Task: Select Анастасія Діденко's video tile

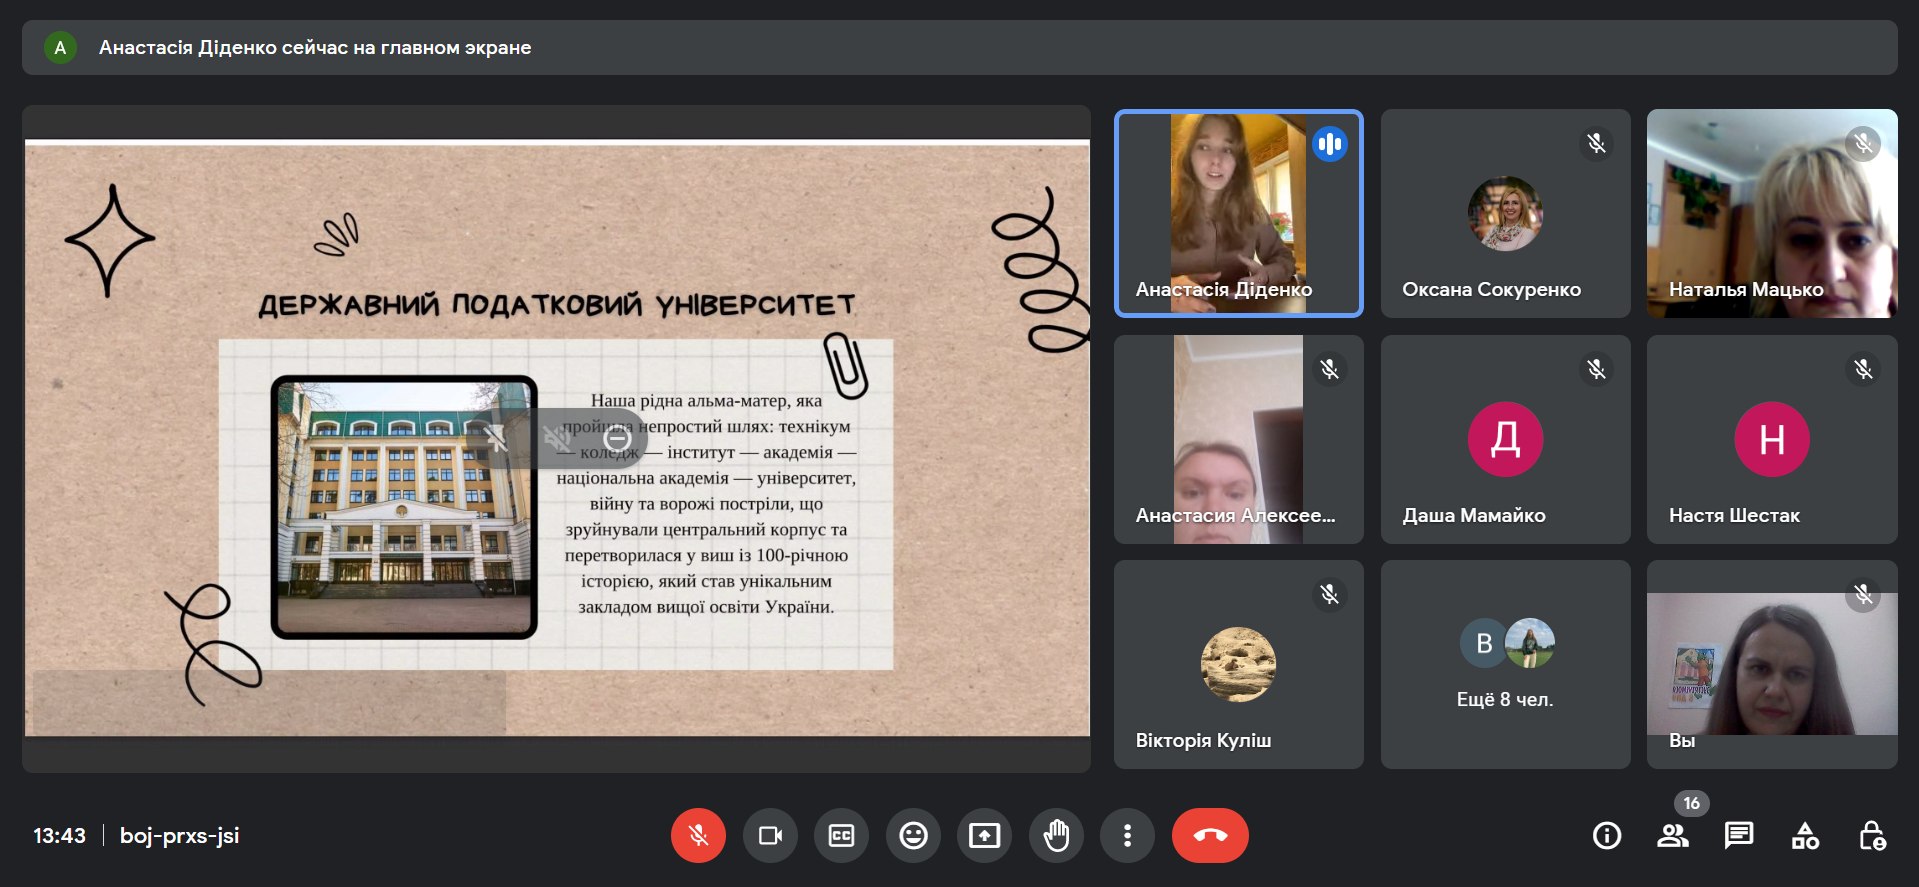Action: tap(1238, 213)
